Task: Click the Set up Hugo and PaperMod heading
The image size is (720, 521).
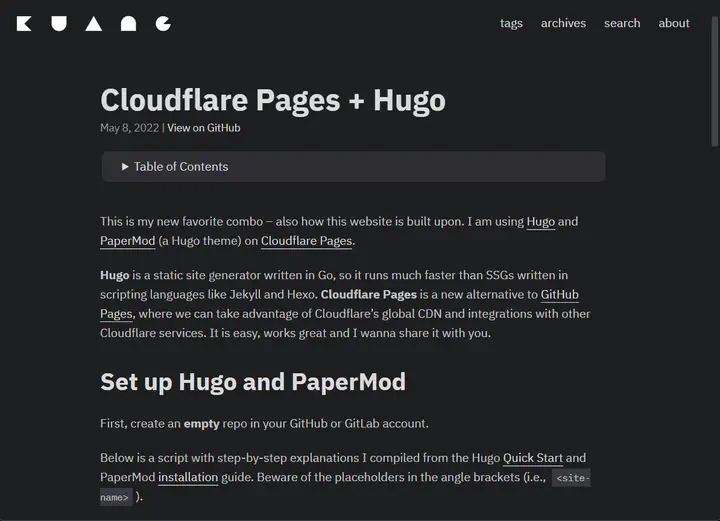Action: point(253,382)
